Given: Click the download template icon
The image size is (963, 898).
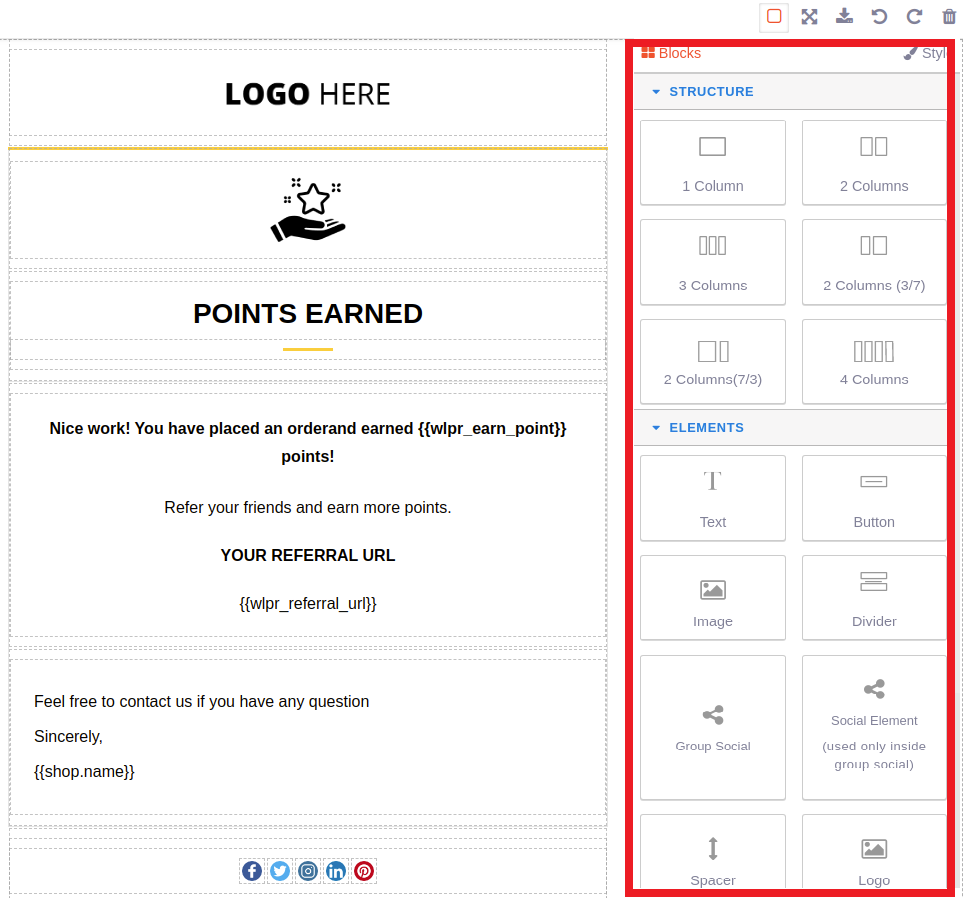Looking at the screenshot, I should click(x=845, y=17).
